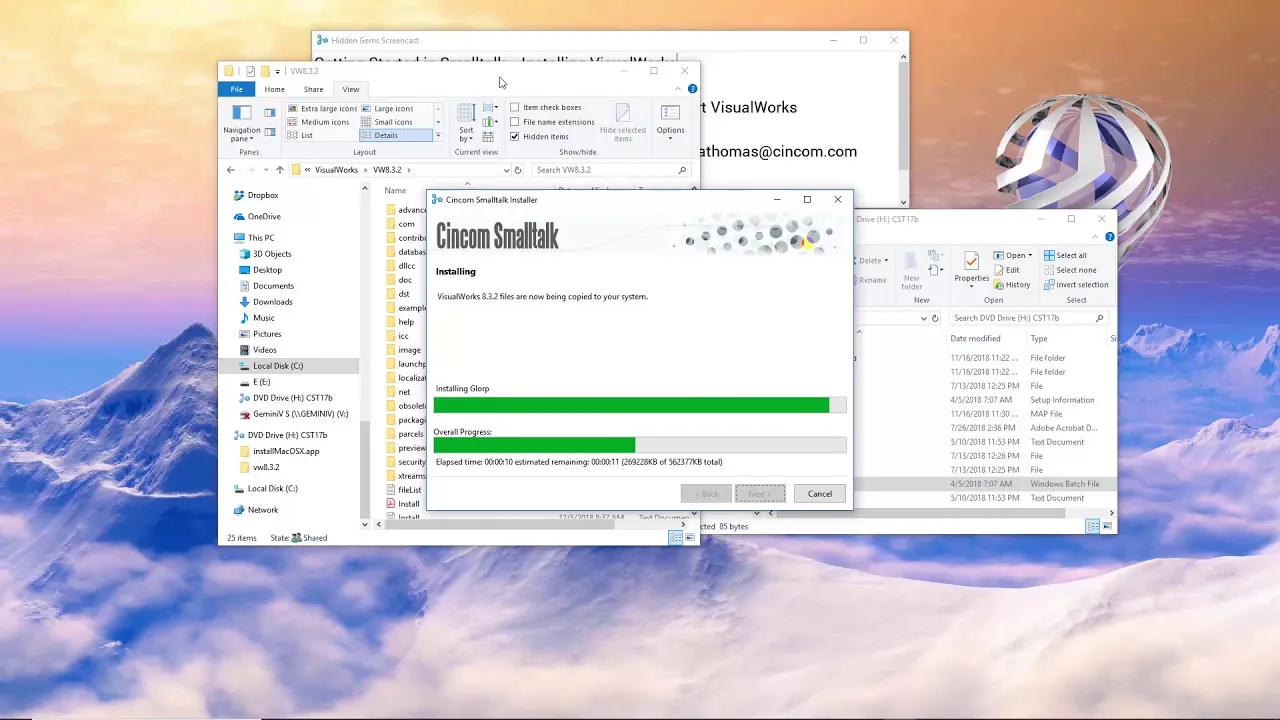This screenshot has height=720, width=1280.
Task: Click the Name column header in VW8.3.2
Action: click(x=395, y=190)
